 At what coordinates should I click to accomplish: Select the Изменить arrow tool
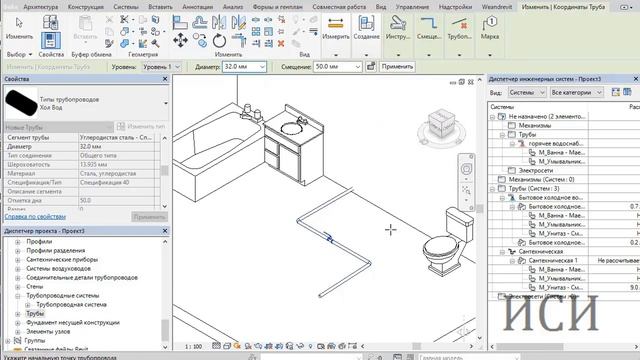(19, 27)
